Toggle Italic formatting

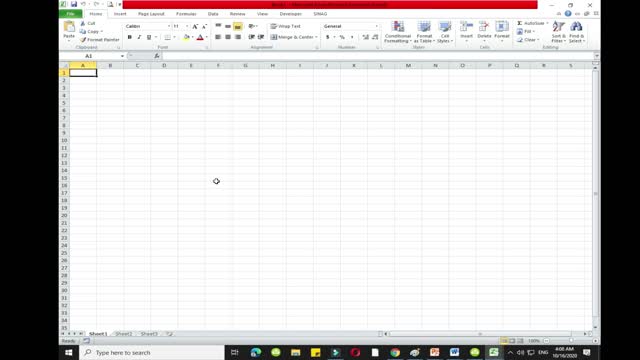139,37
